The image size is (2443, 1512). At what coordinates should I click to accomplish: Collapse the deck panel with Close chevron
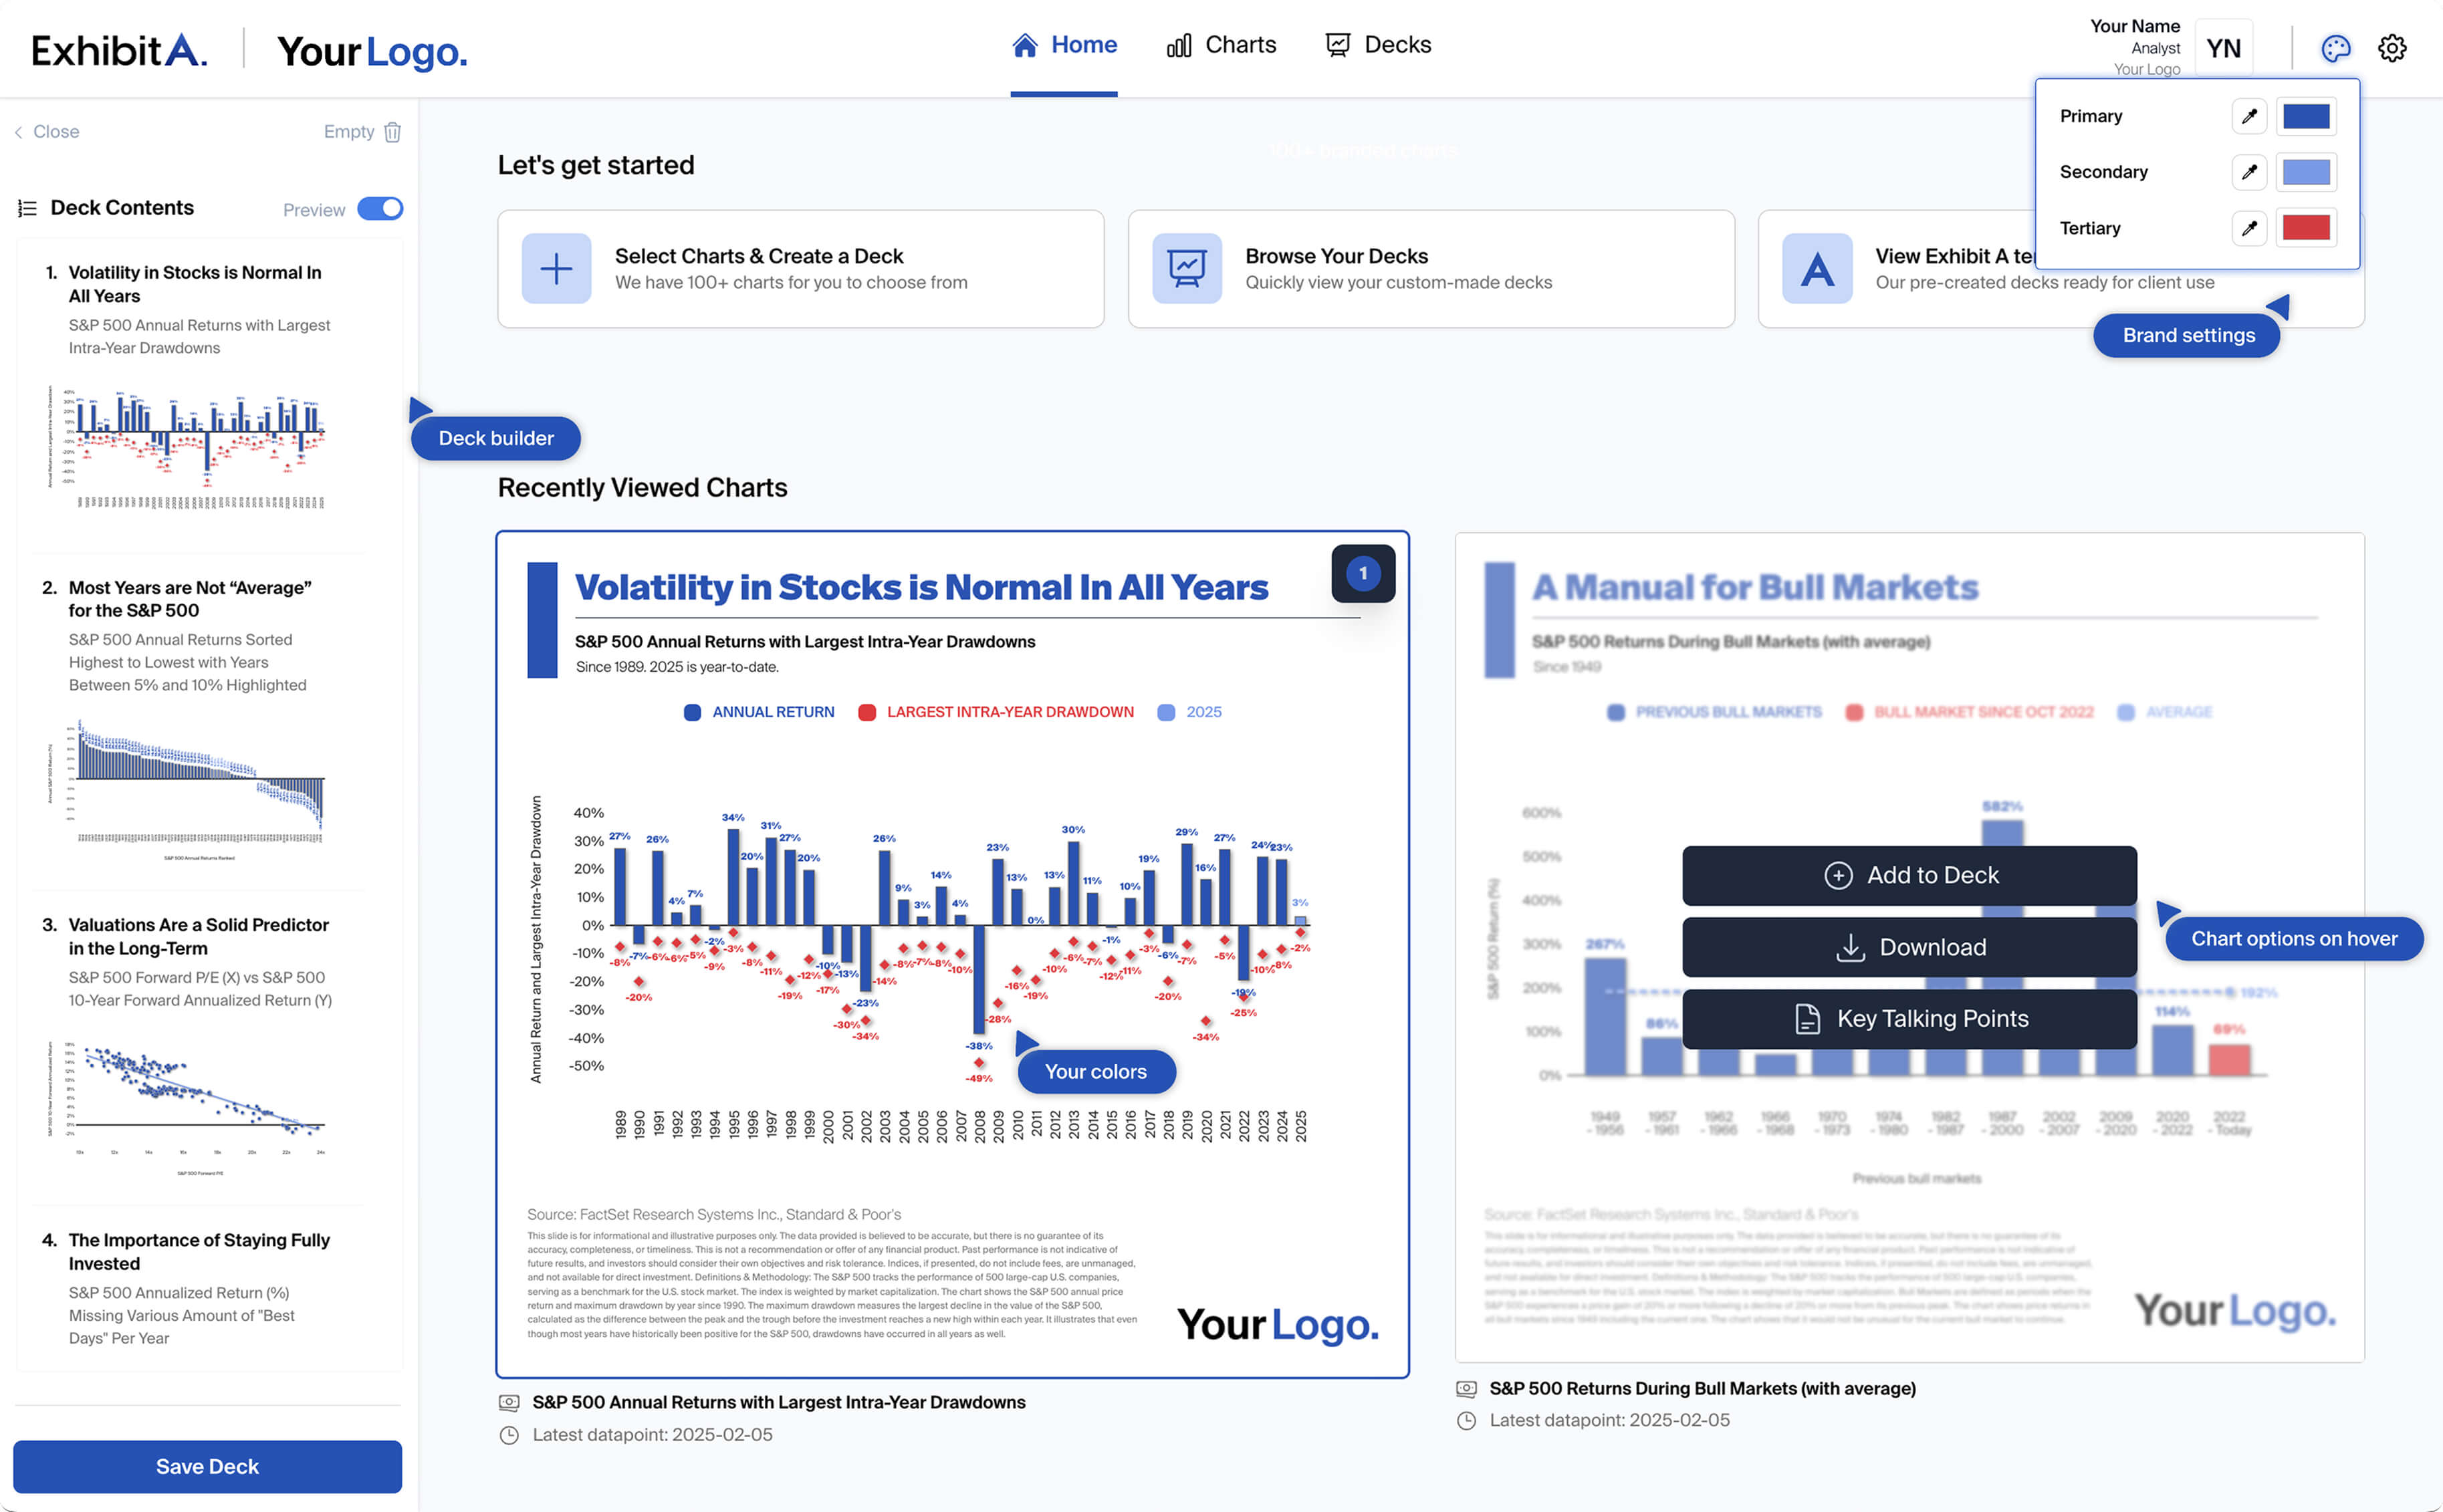[19, 132]
